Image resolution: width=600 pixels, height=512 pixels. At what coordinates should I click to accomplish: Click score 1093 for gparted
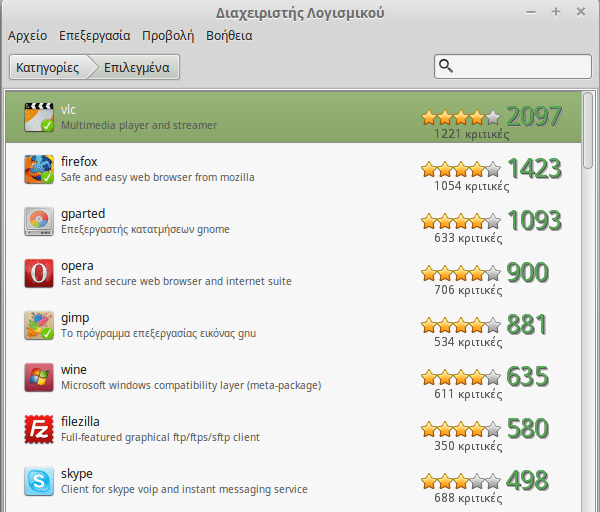pyautogui.click(x=535, y=220)
